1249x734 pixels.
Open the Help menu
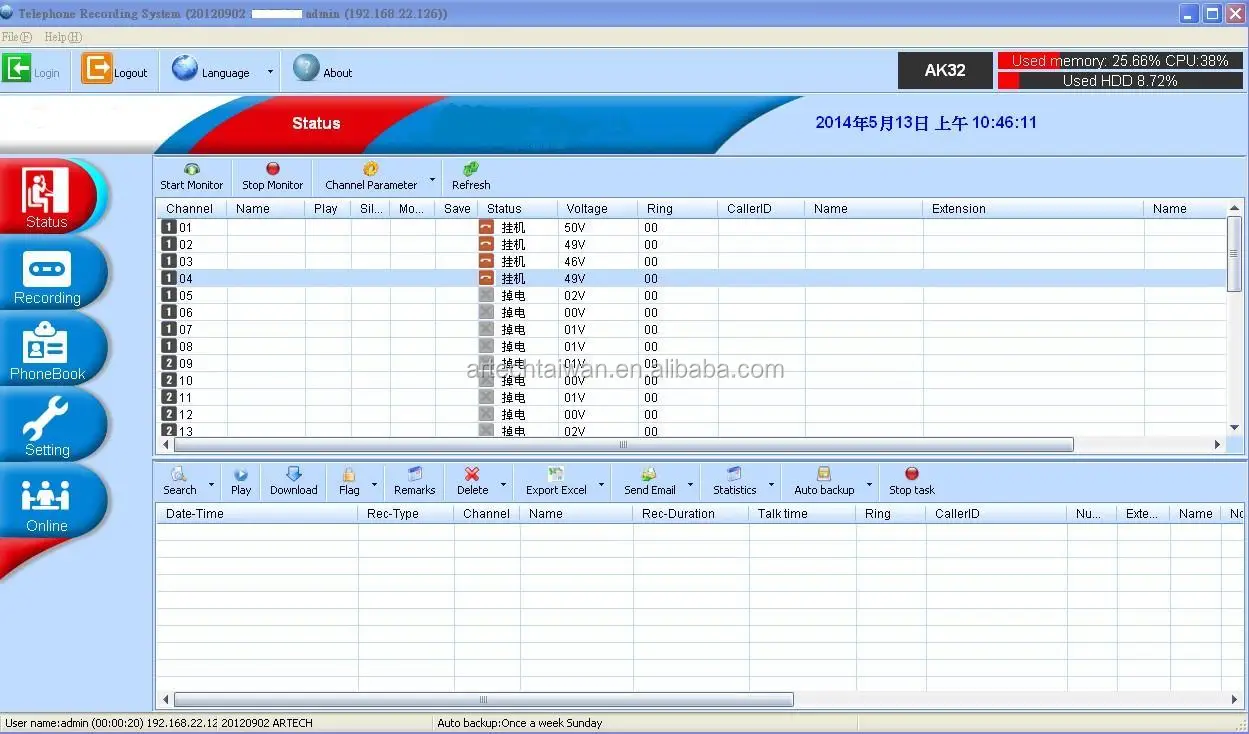[61, 36]
